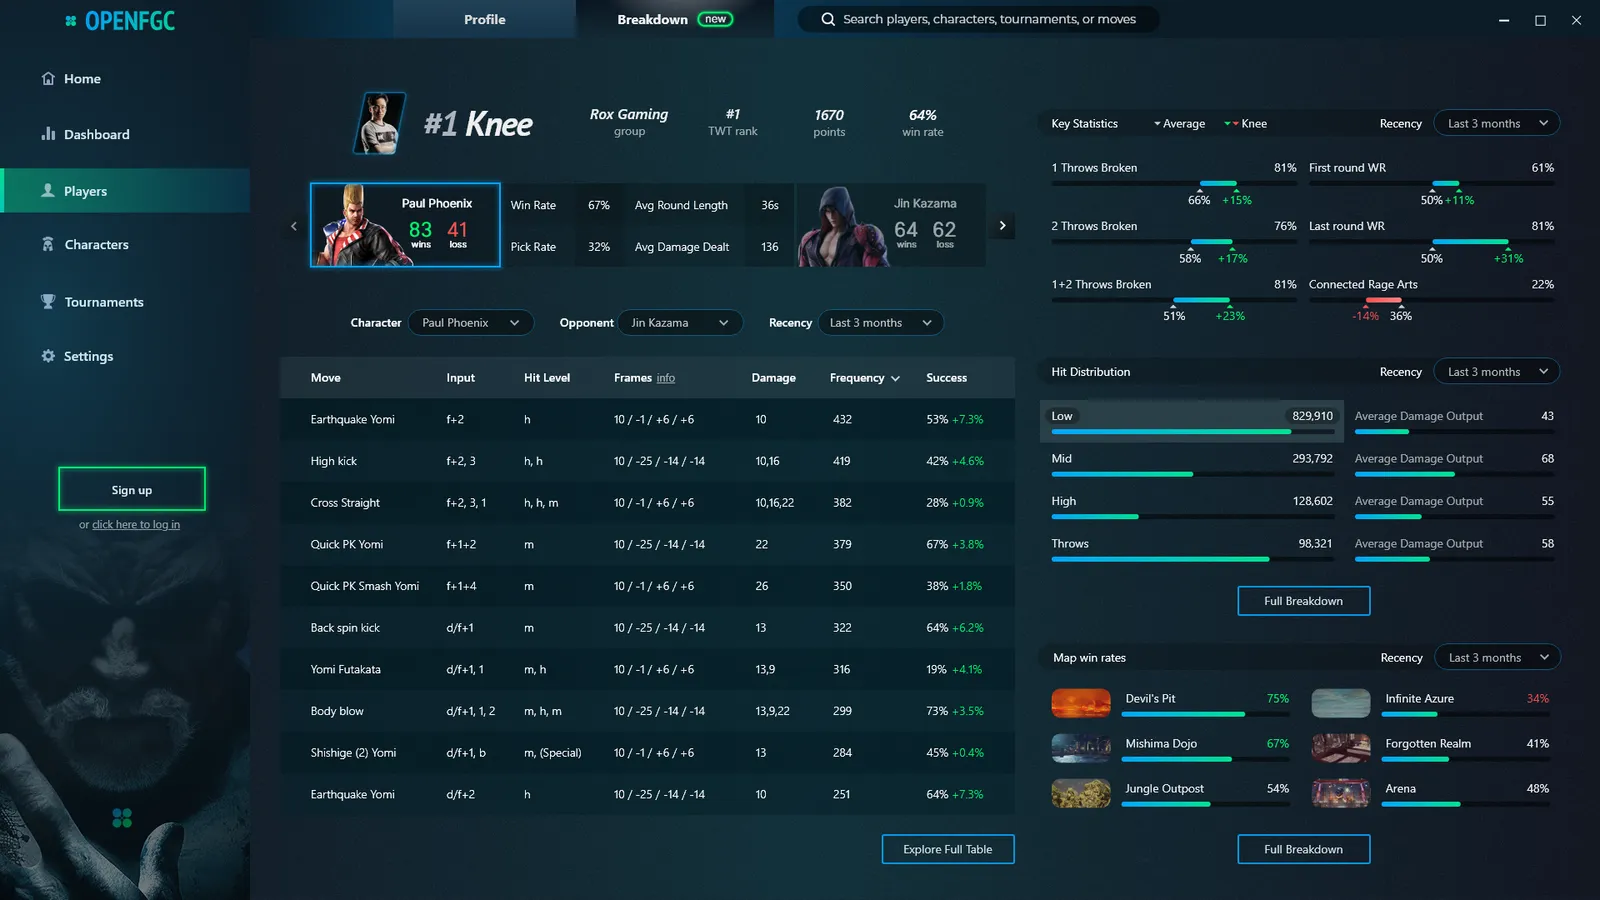The height and width of the screenshot is (900, 1600).
Task: Open the Character dropdown showing Paul Phoenix
Action: tap(471, 323)
